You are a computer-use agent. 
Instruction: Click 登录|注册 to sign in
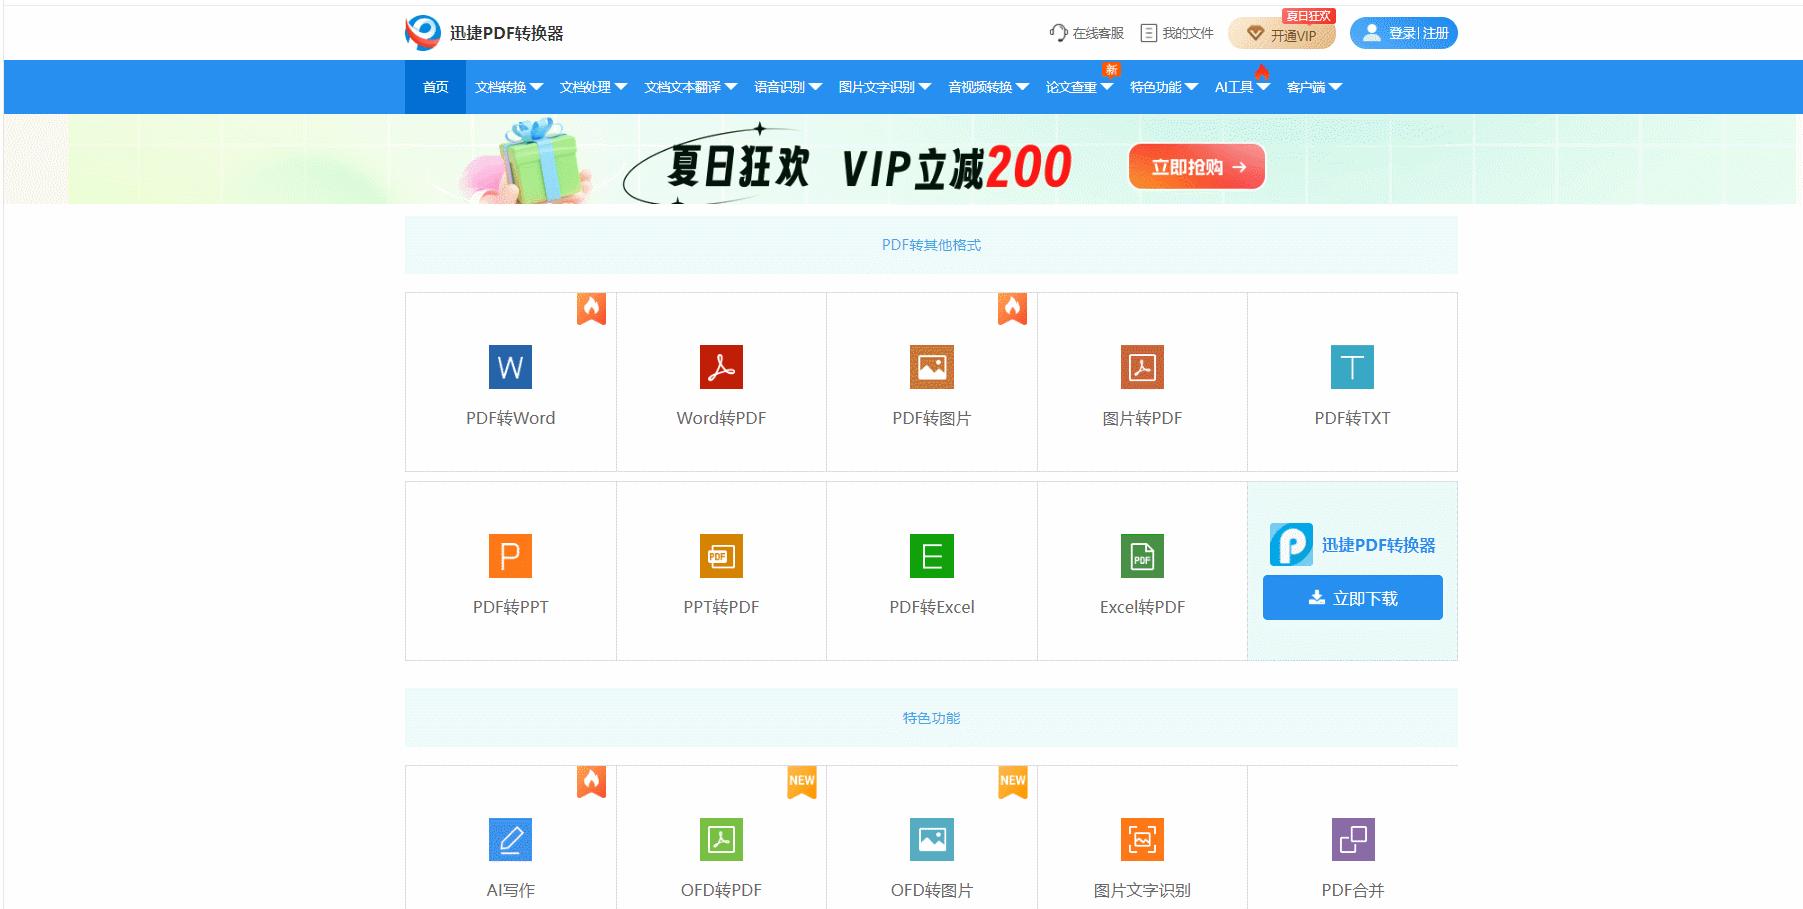(1403, 32)
